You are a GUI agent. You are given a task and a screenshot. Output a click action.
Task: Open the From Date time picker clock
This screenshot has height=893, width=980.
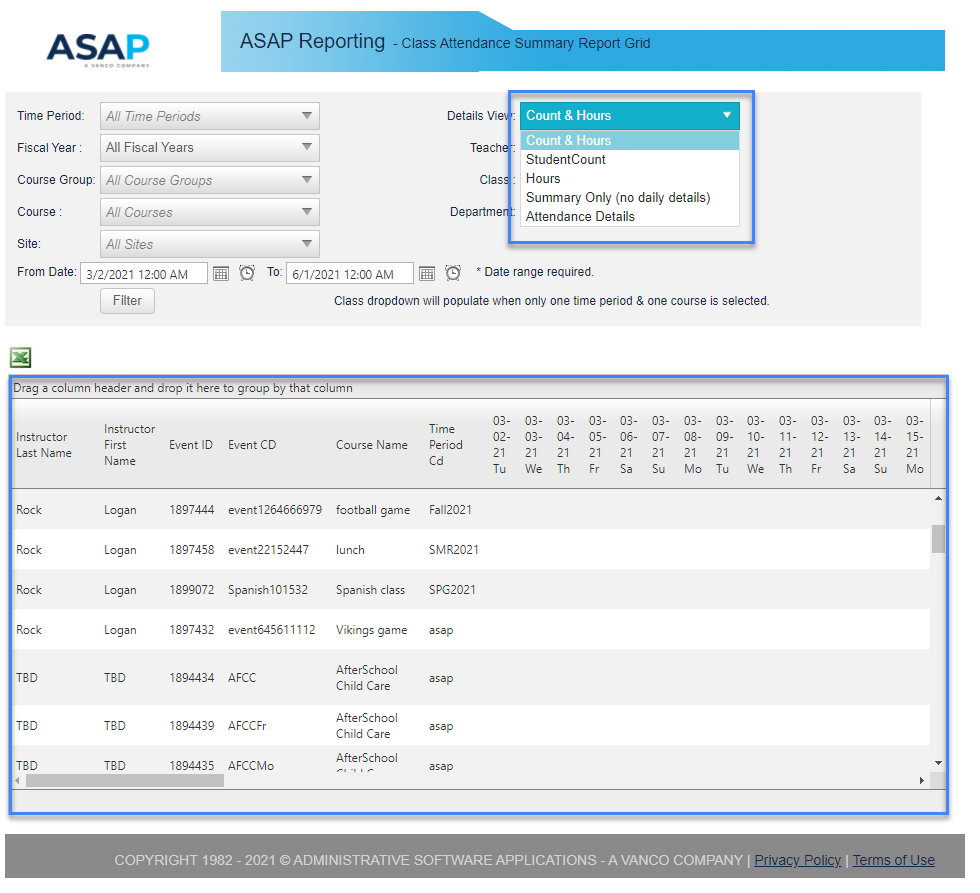click(247, 273)
